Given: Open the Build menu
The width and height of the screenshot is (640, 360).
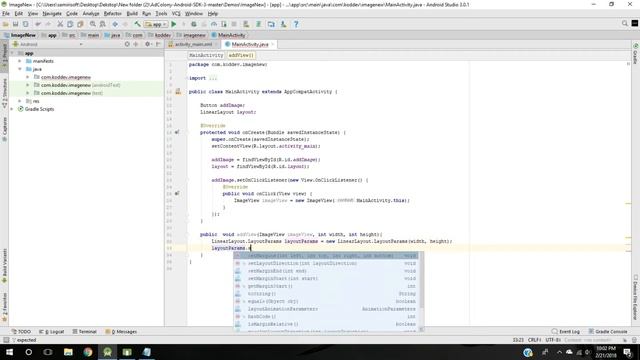Looking at the screenshot, I should click(x=132, y=13).
